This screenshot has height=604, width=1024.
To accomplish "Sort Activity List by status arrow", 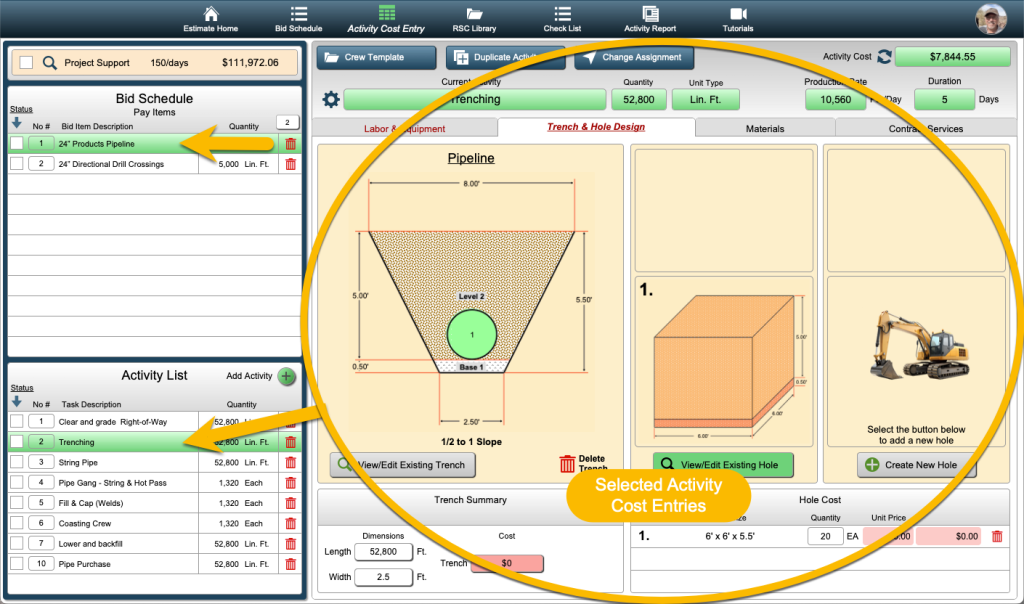I will 17,402.
